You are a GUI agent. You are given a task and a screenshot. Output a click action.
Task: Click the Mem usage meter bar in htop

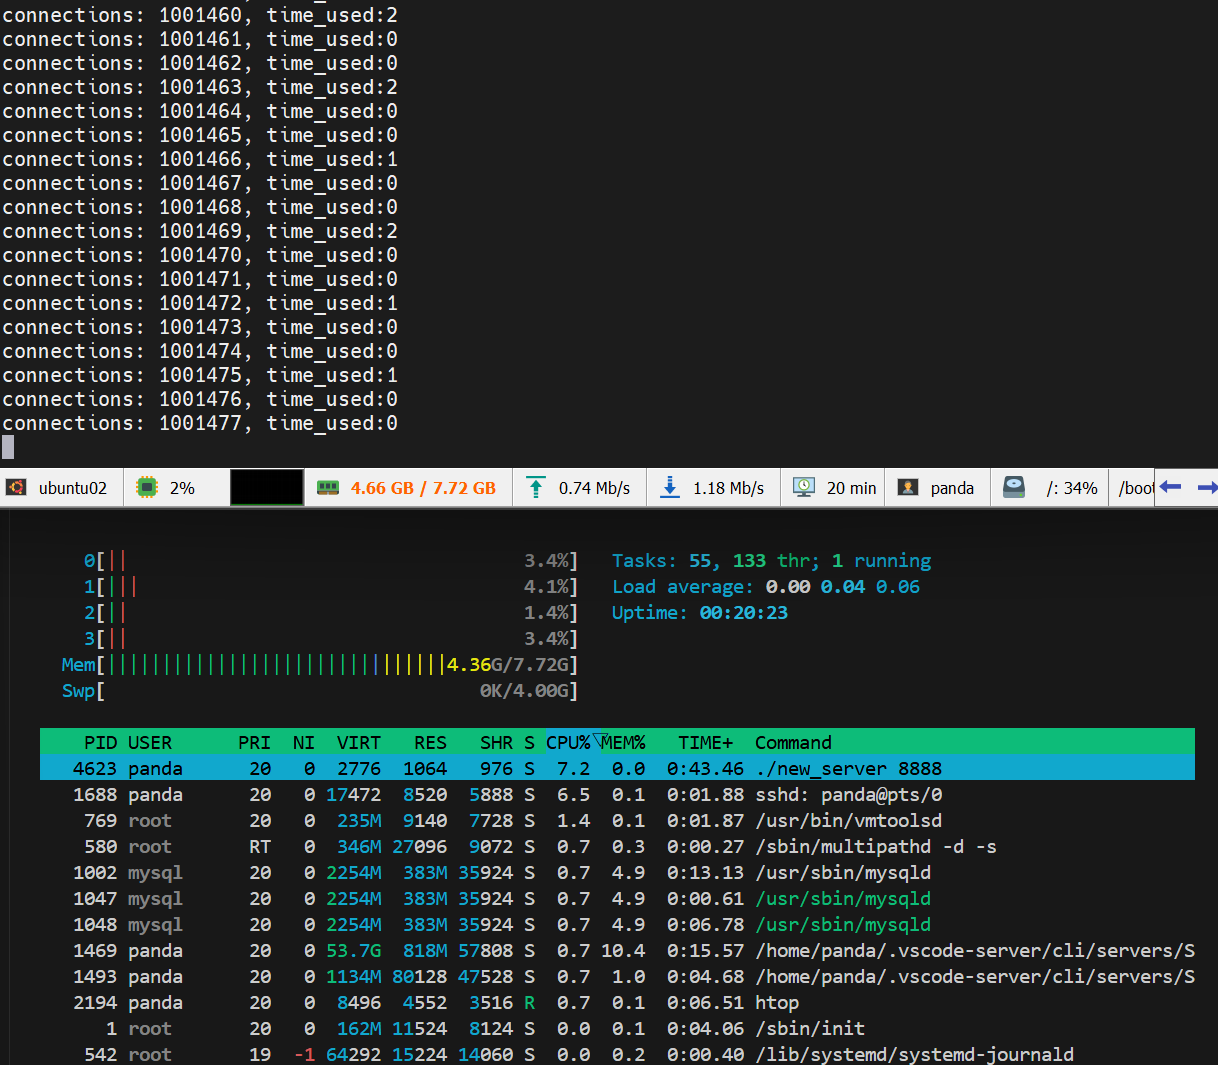(320, 664)
